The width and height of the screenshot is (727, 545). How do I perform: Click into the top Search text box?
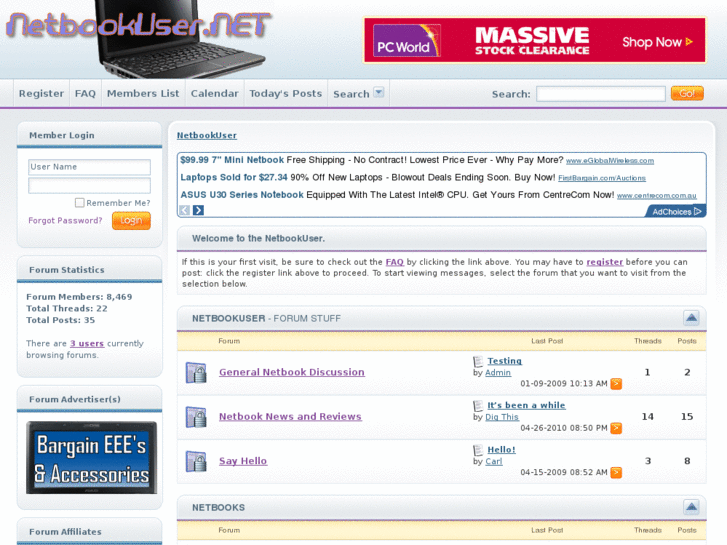(x=601, y=94)
